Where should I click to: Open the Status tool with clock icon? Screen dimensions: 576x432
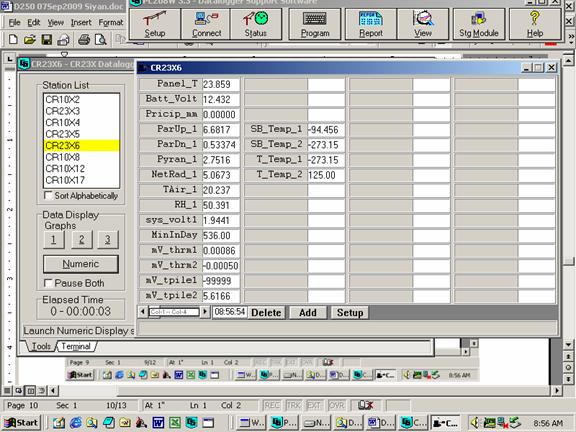[x=256, y=24]
